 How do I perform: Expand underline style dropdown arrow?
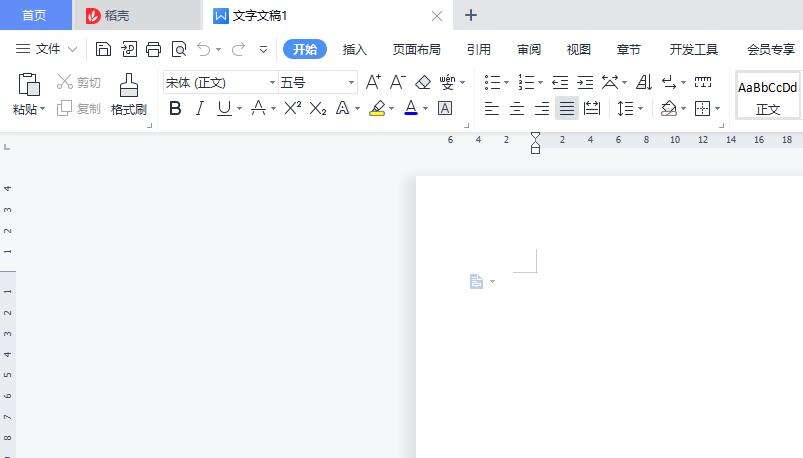coord(239,109)
